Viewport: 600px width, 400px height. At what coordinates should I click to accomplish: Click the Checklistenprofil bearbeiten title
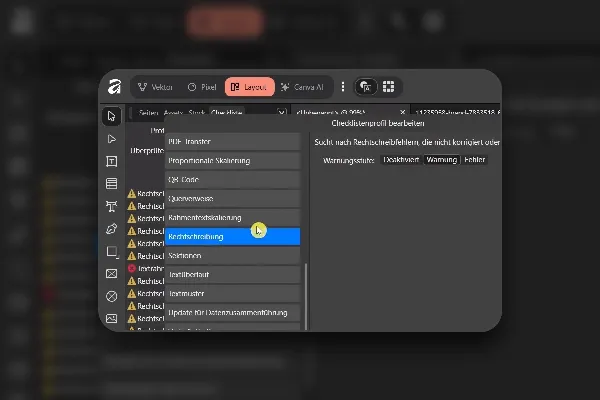tap(378, 123)
